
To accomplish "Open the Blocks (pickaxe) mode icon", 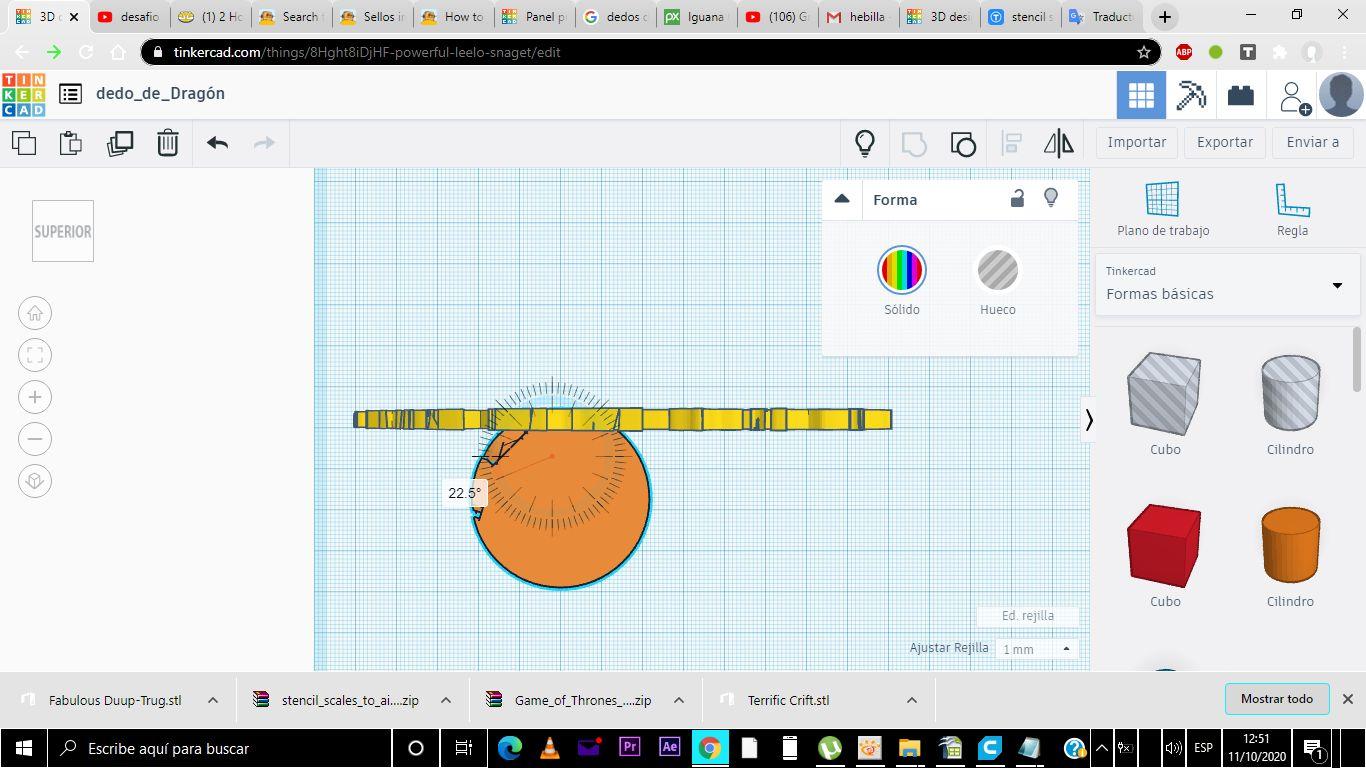I will pyautogui.click(x=1191, y=96).
